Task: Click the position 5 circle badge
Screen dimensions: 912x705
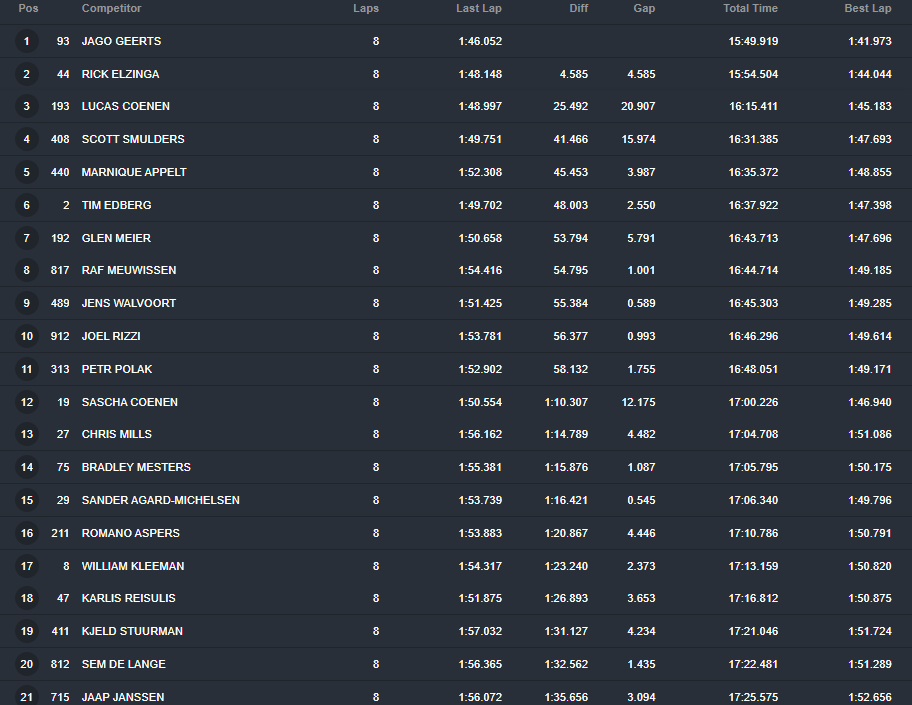Action: tap(27, 172)
